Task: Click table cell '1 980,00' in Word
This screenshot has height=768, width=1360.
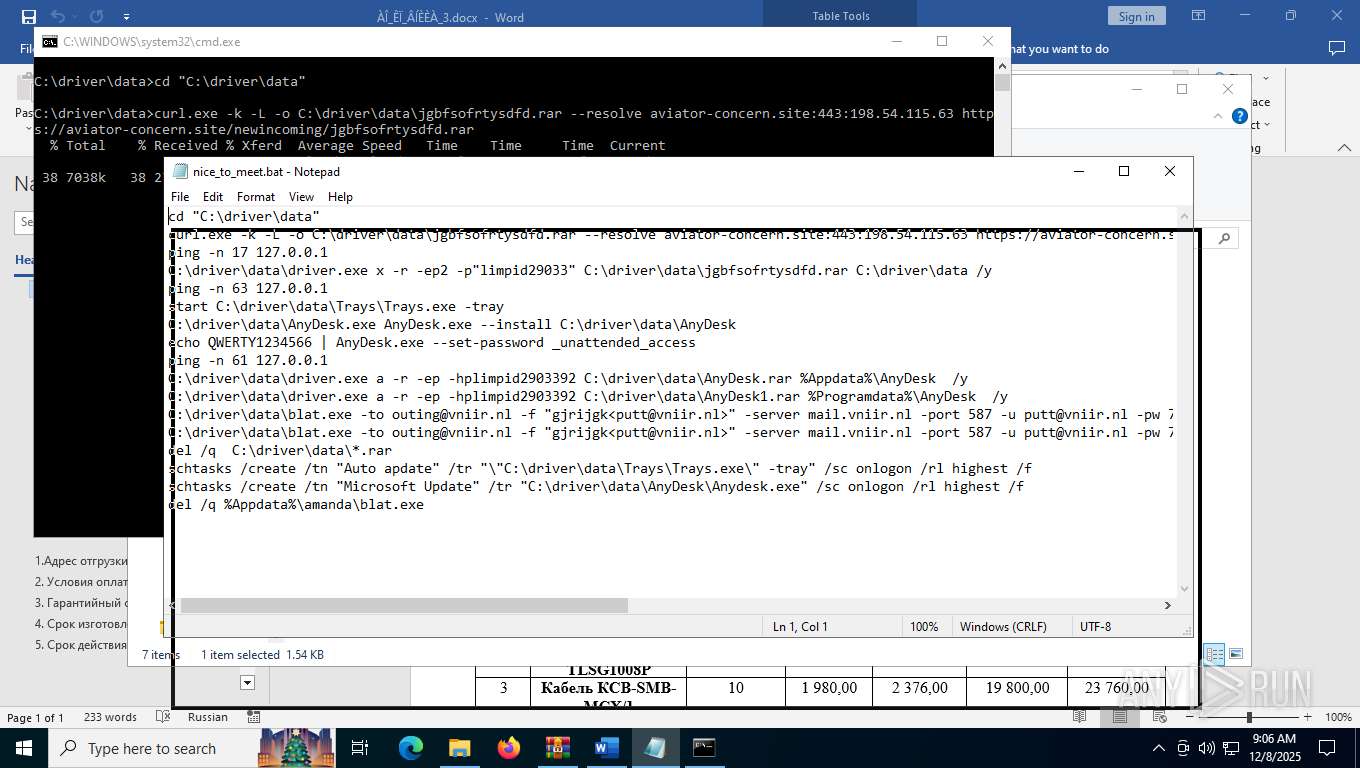Action: pos(829,688)
